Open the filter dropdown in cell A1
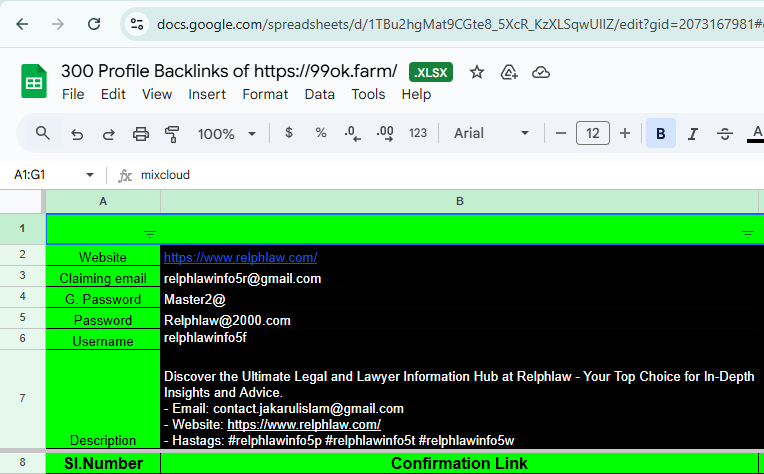 click(150, 235)
